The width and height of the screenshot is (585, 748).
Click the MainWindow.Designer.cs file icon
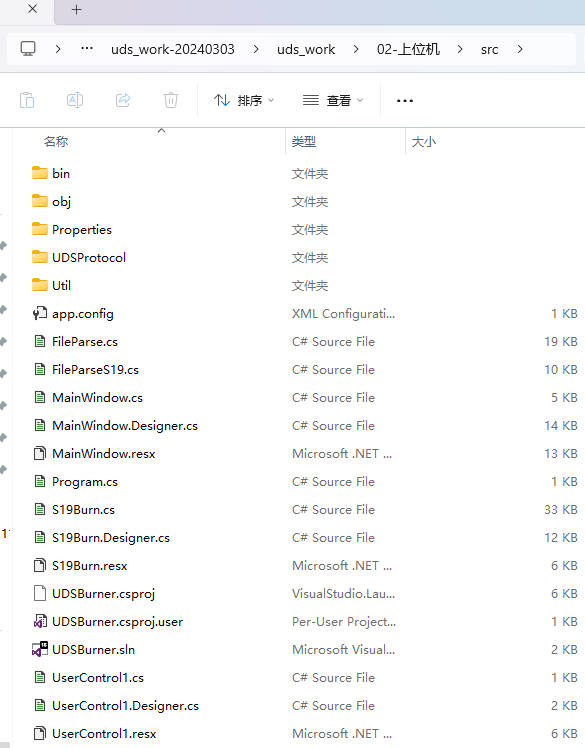click(40, 425)
